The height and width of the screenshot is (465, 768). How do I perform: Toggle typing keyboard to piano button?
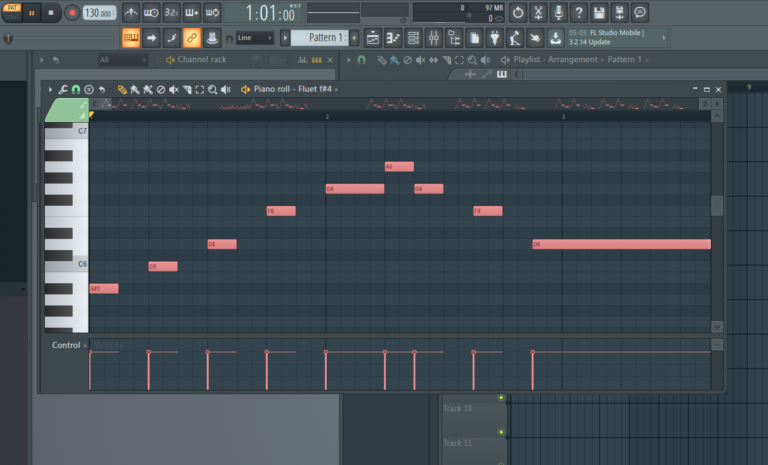(131, 38)
